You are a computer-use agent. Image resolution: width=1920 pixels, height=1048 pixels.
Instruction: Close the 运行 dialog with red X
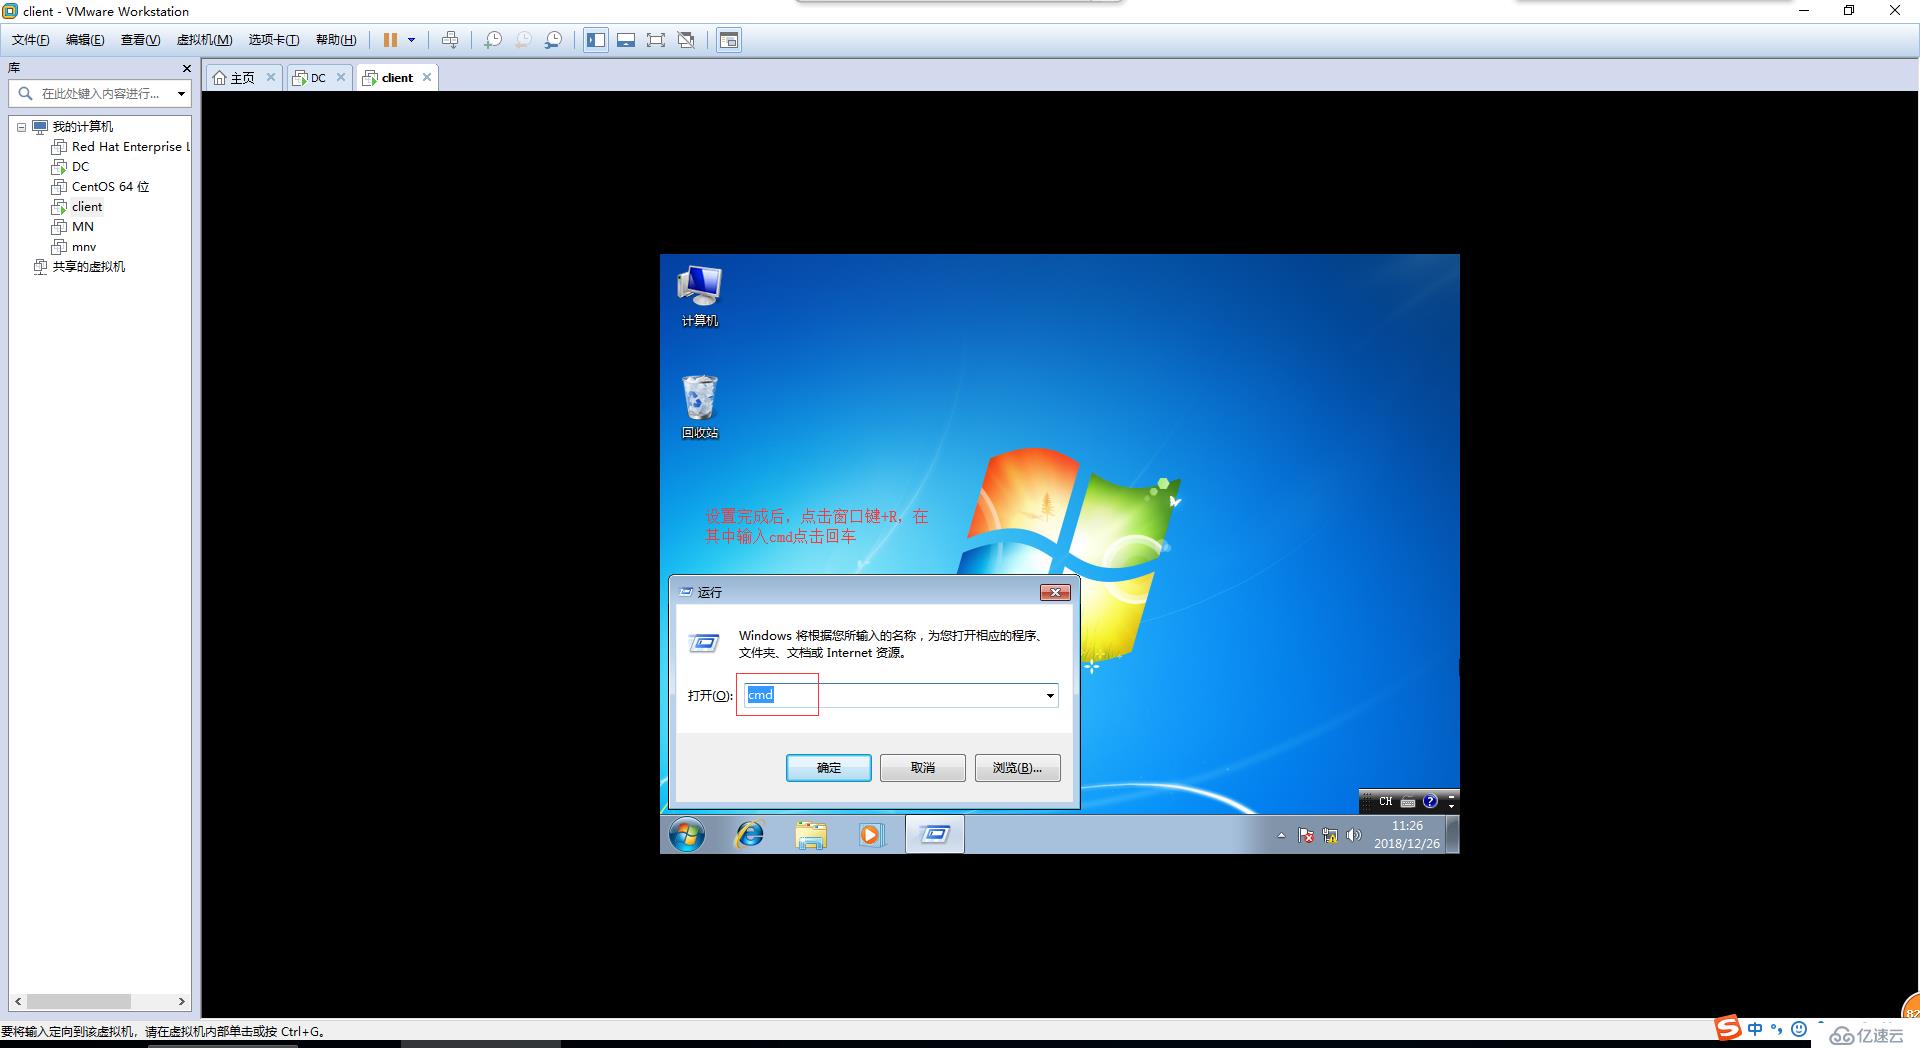click(1055, 593)
